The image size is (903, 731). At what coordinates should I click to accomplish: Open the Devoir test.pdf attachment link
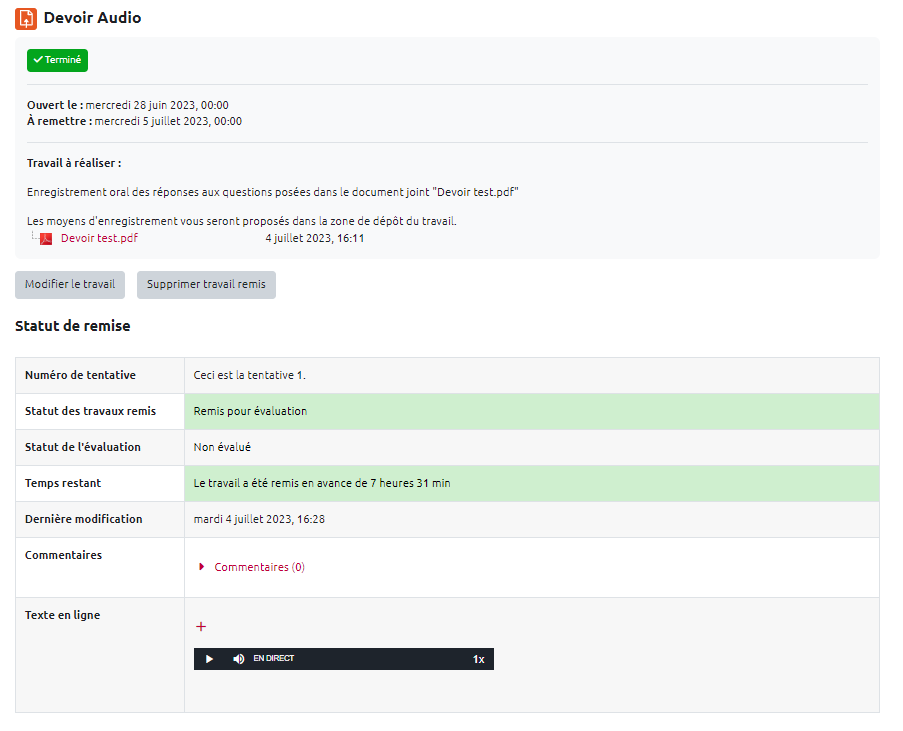tap(99, 238)
